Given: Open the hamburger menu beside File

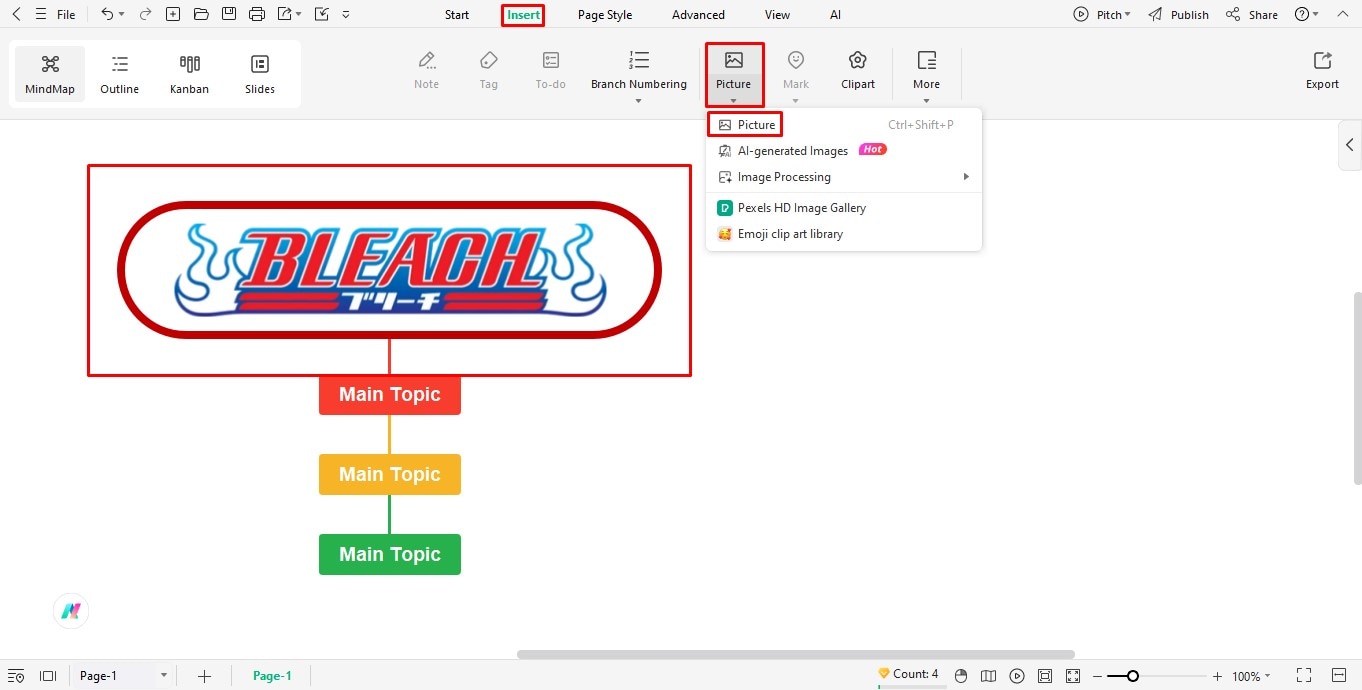Looking at the screenshot, I should 40,15.
